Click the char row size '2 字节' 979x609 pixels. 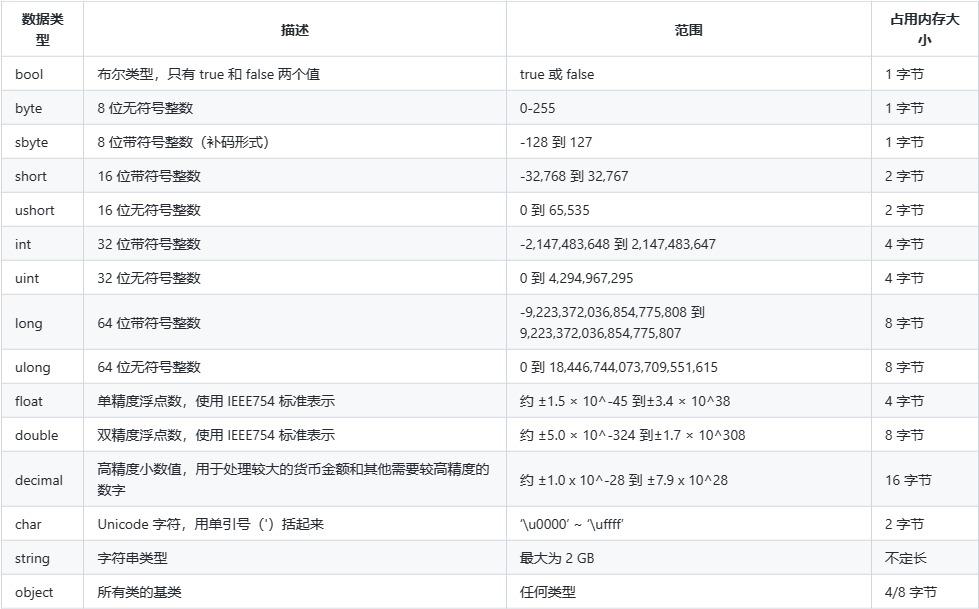pyautogui.click(x=904, y=524)
